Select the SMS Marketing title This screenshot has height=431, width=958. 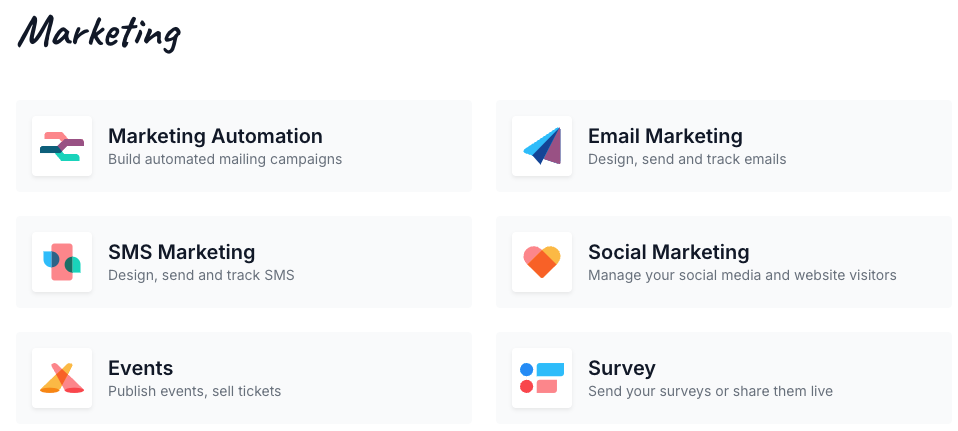(x=181, y=252)
